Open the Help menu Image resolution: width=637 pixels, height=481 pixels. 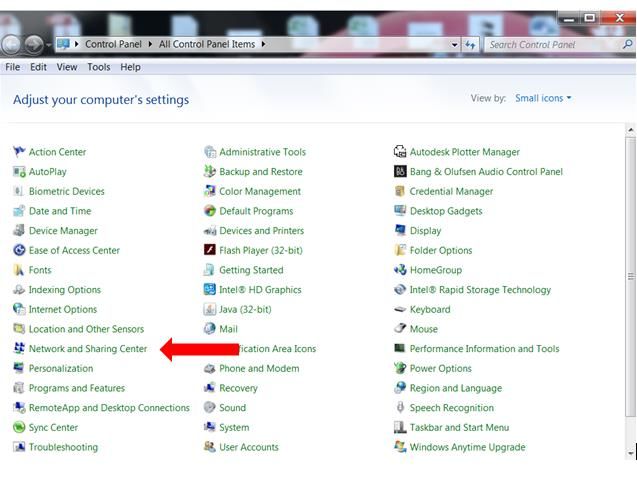130,67
